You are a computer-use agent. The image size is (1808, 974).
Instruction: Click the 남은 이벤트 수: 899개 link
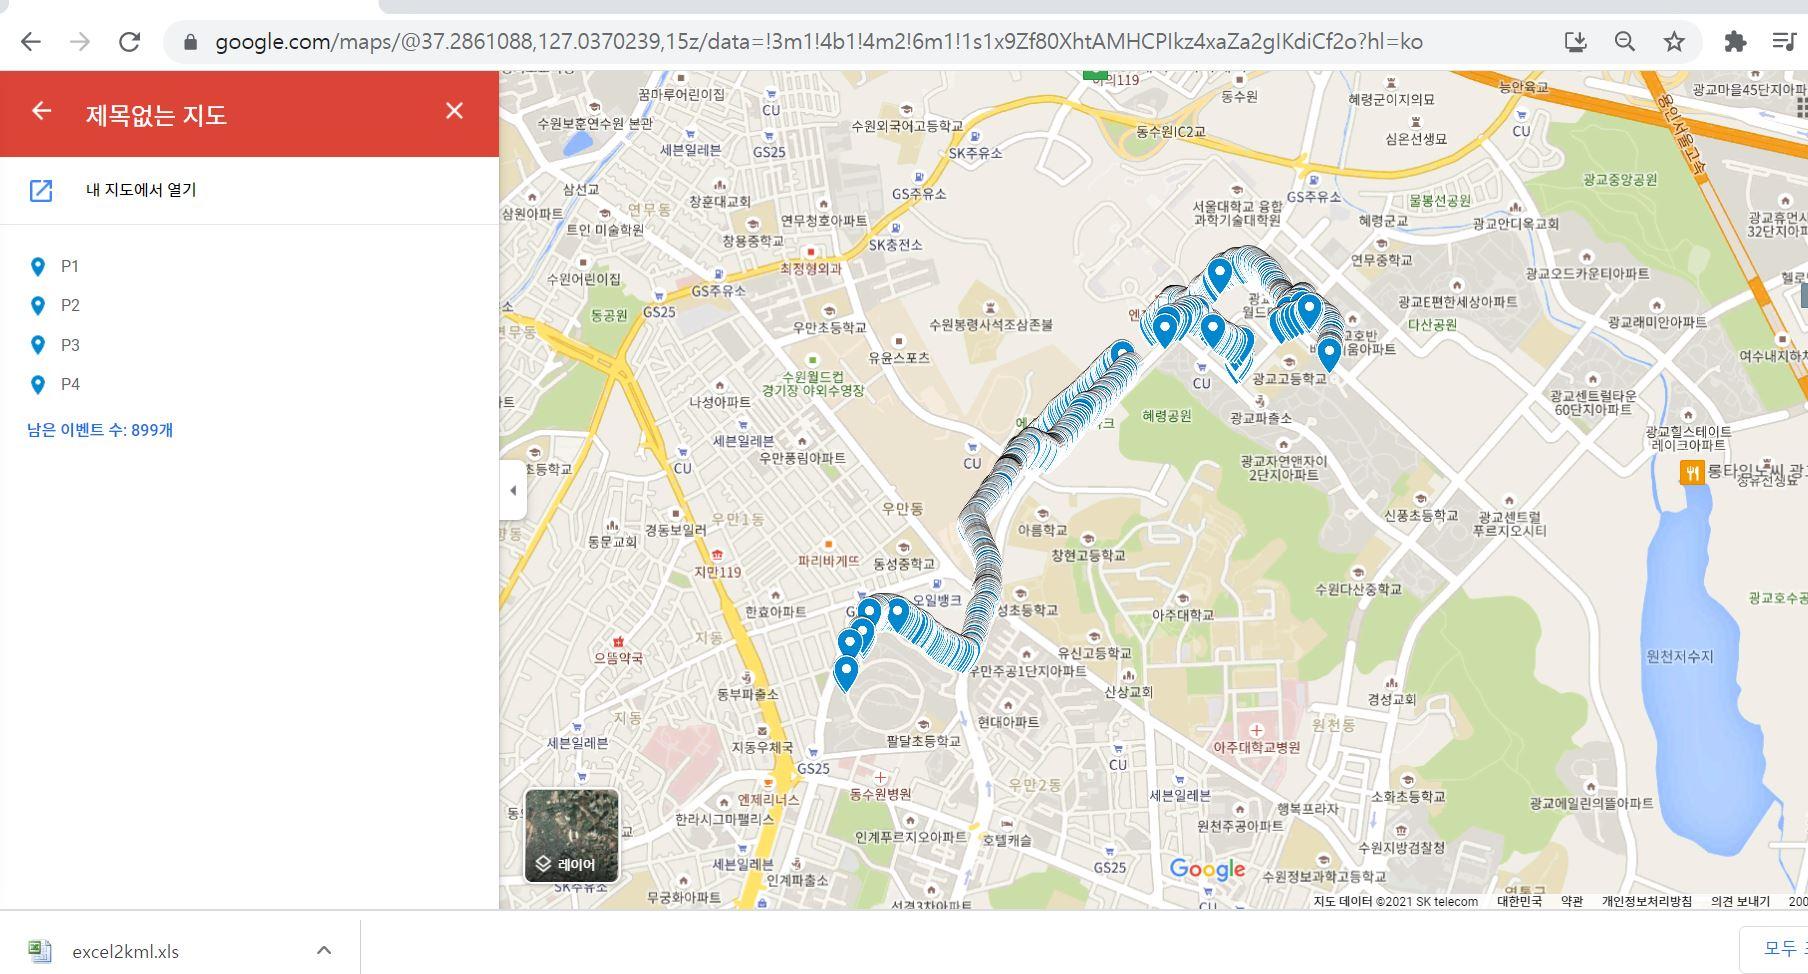tap(99, 429)
